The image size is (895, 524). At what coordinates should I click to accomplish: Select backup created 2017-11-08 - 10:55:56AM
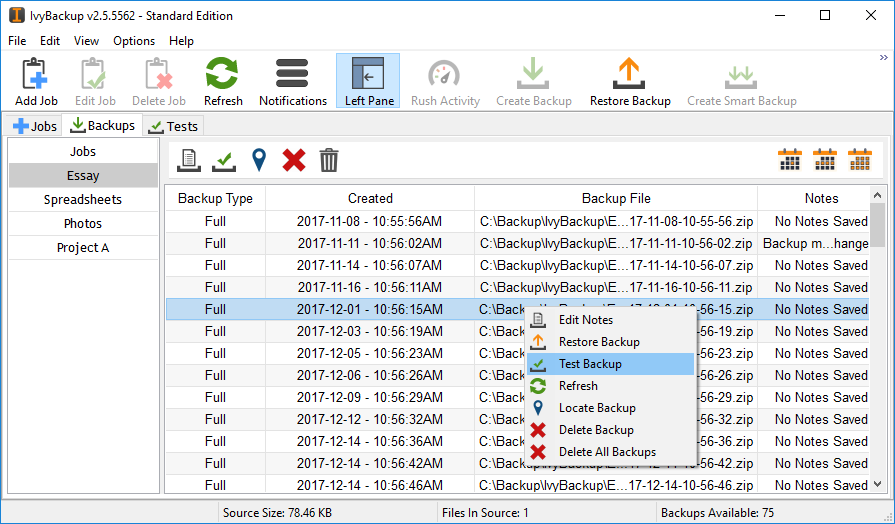pos(518,221)
